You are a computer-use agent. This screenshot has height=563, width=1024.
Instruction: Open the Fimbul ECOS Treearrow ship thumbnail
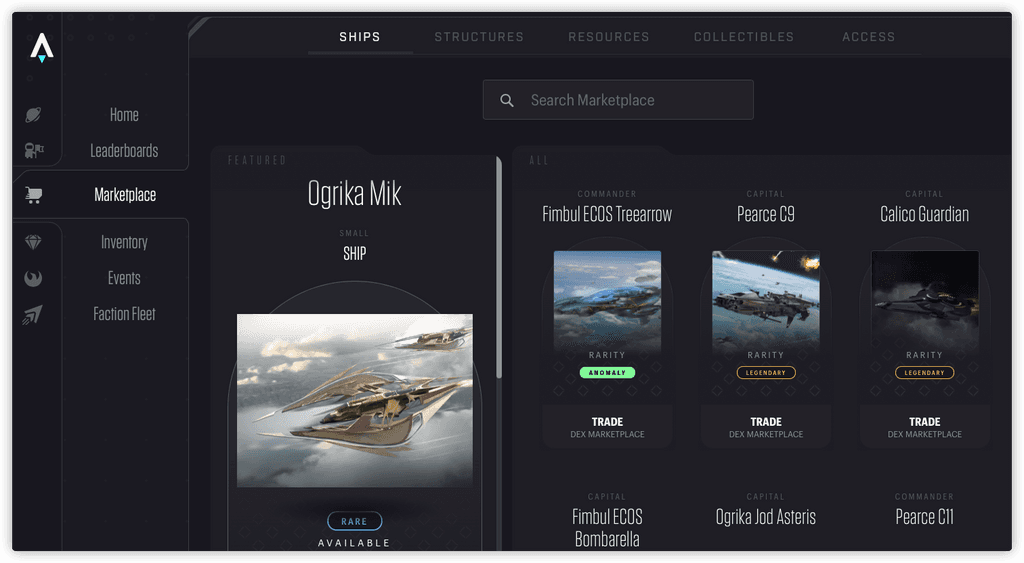(x=607, y=300)
